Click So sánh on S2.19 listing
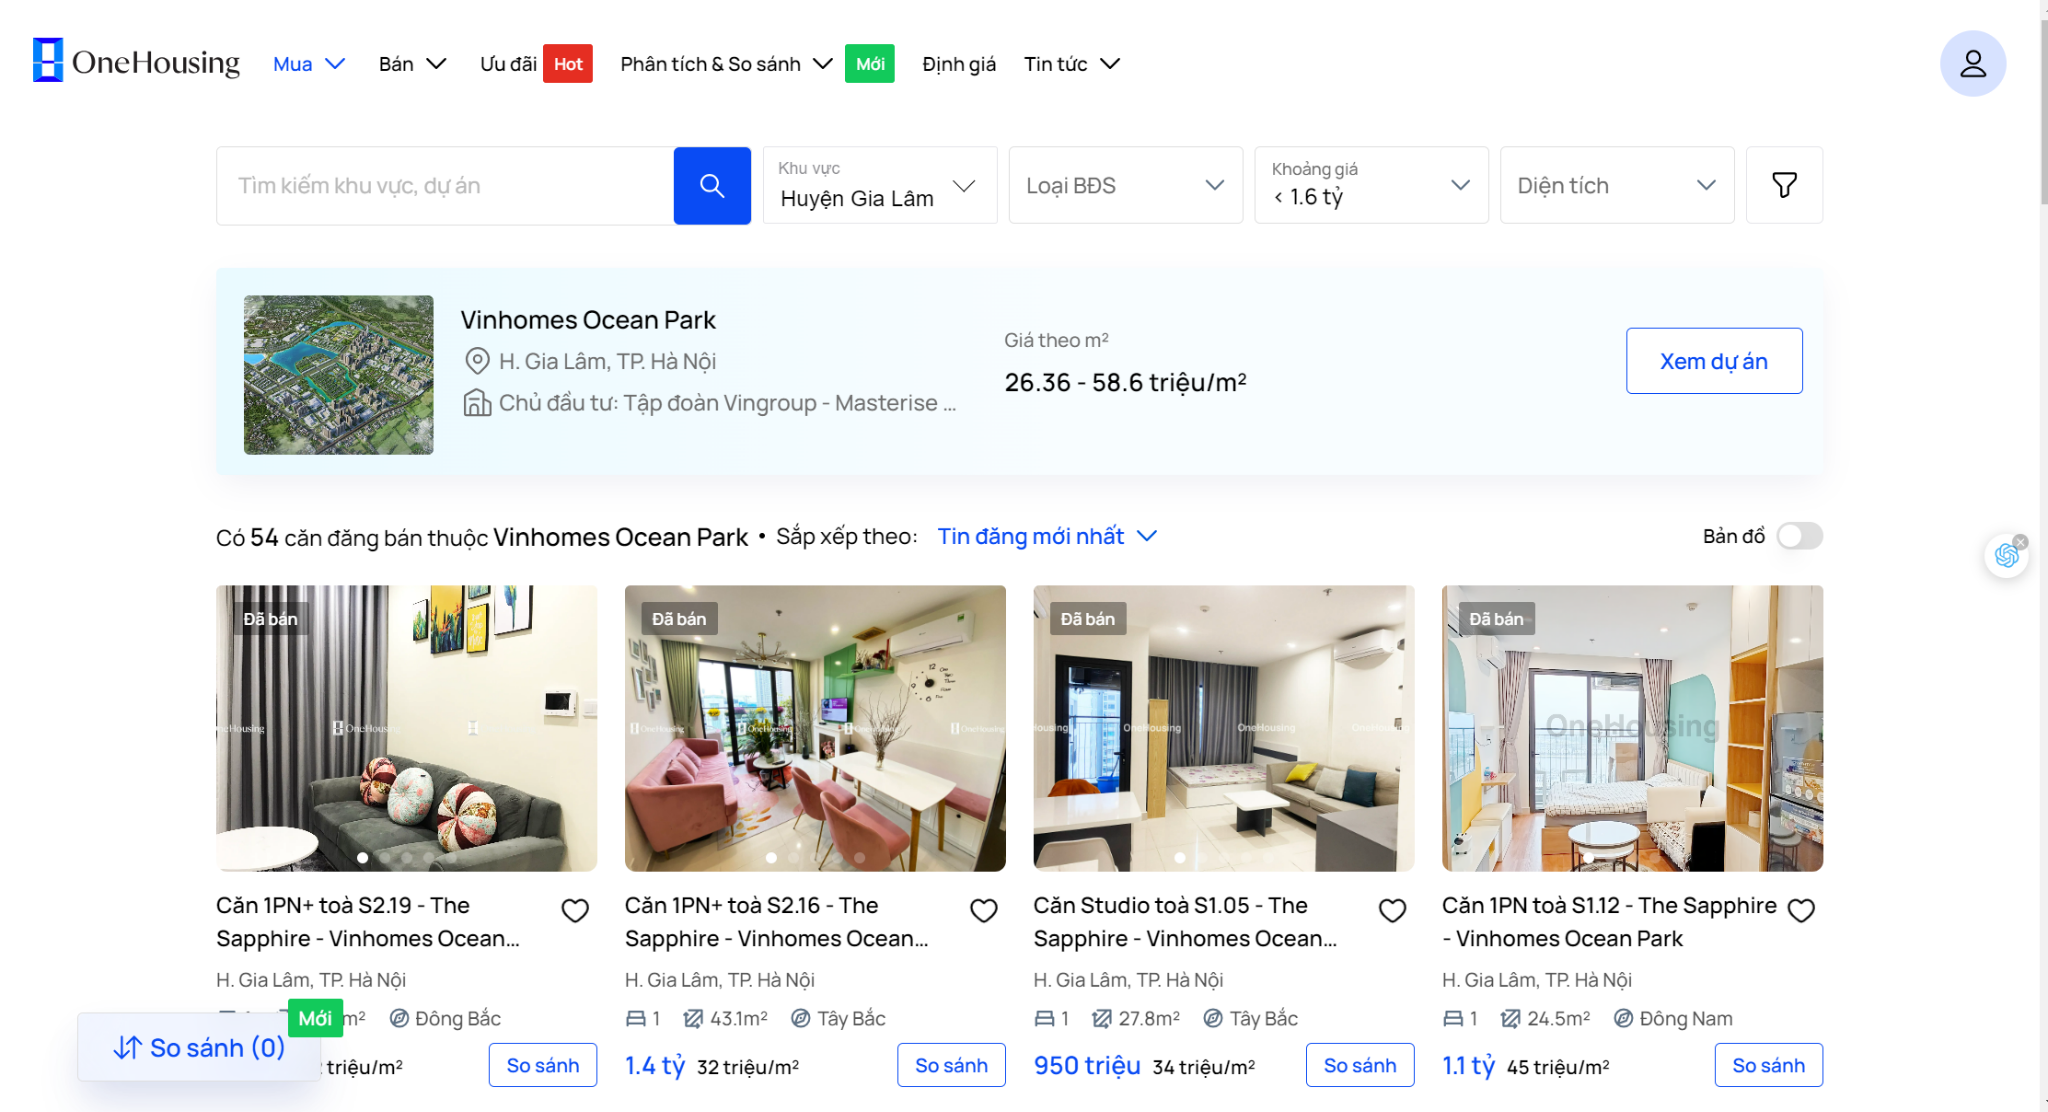Screen dimensions: 2048x1112 (543, 1065)
